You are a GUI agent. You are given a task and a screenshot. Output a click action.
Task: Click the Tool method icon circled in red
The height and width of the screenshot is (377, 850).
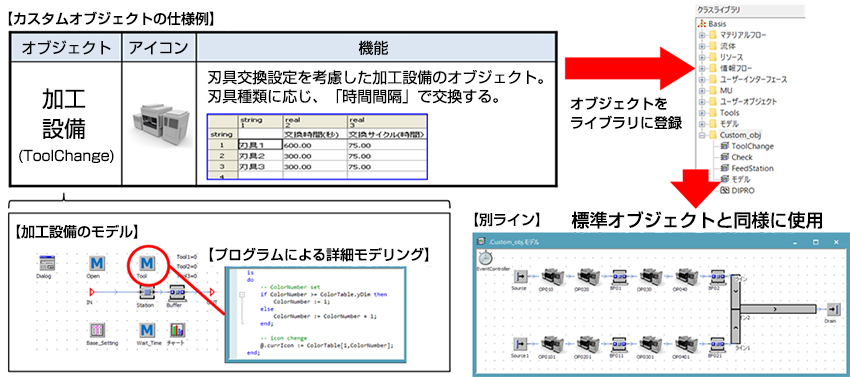point(146,264)
